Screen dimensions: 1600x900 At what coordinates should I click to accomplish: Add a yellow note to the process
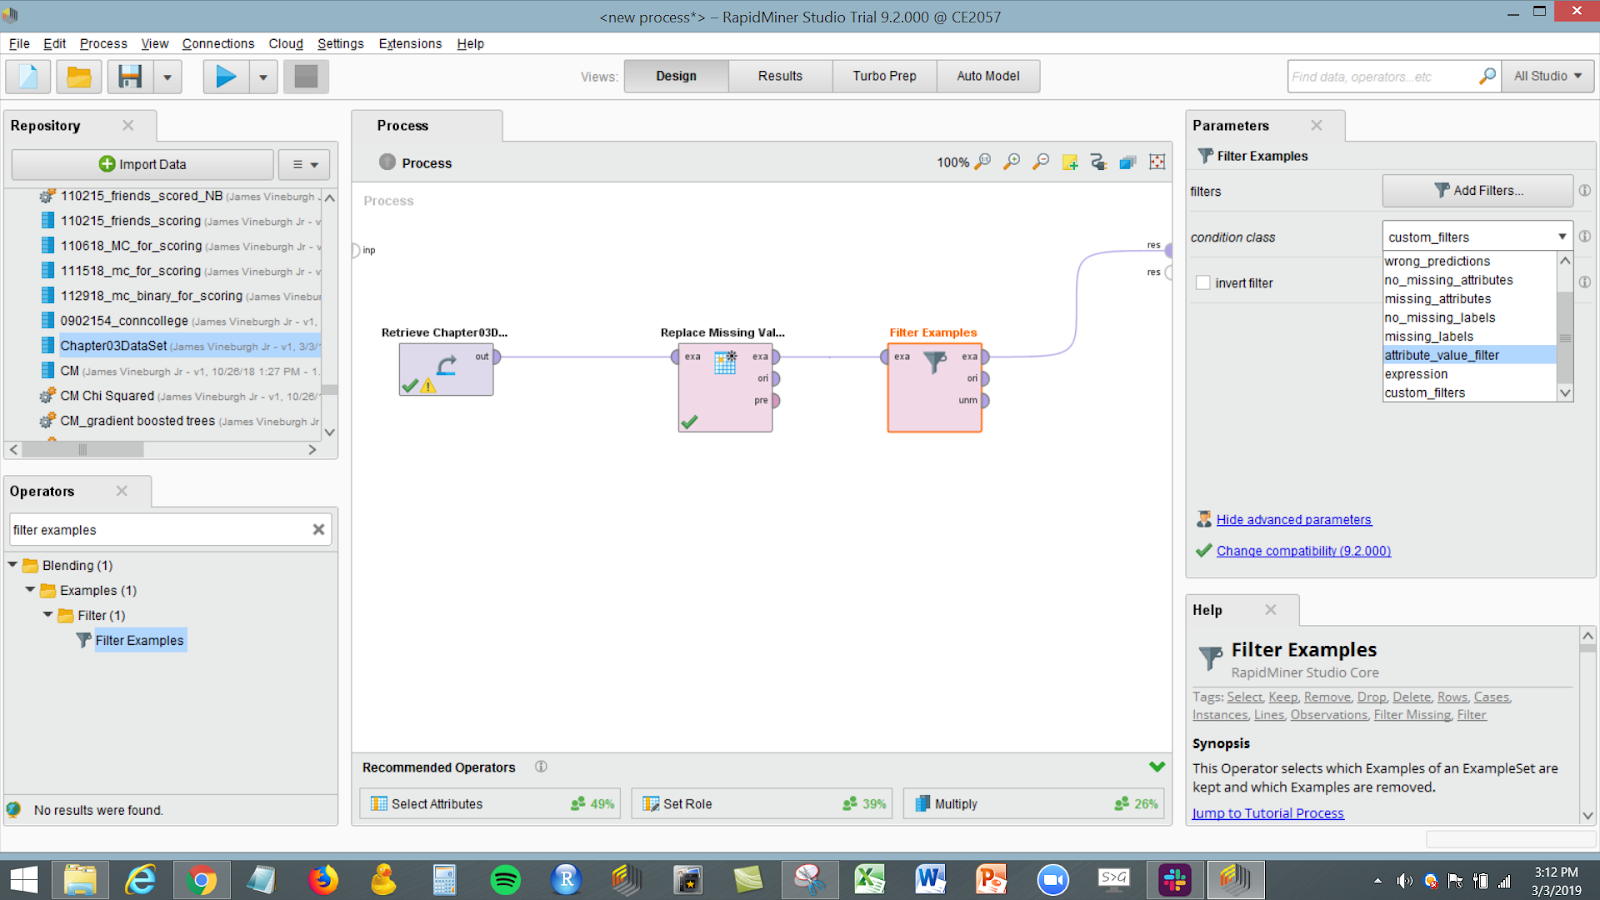[1070, 162]
